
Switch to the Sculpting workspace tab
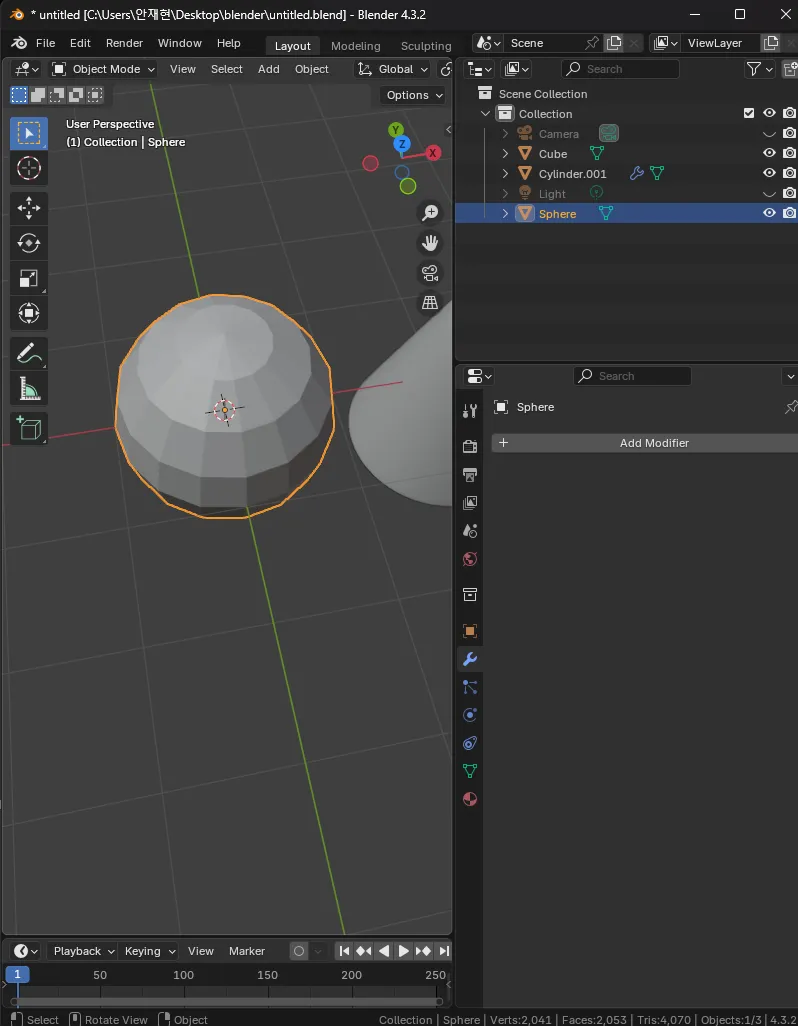click(x=426, y=46)
